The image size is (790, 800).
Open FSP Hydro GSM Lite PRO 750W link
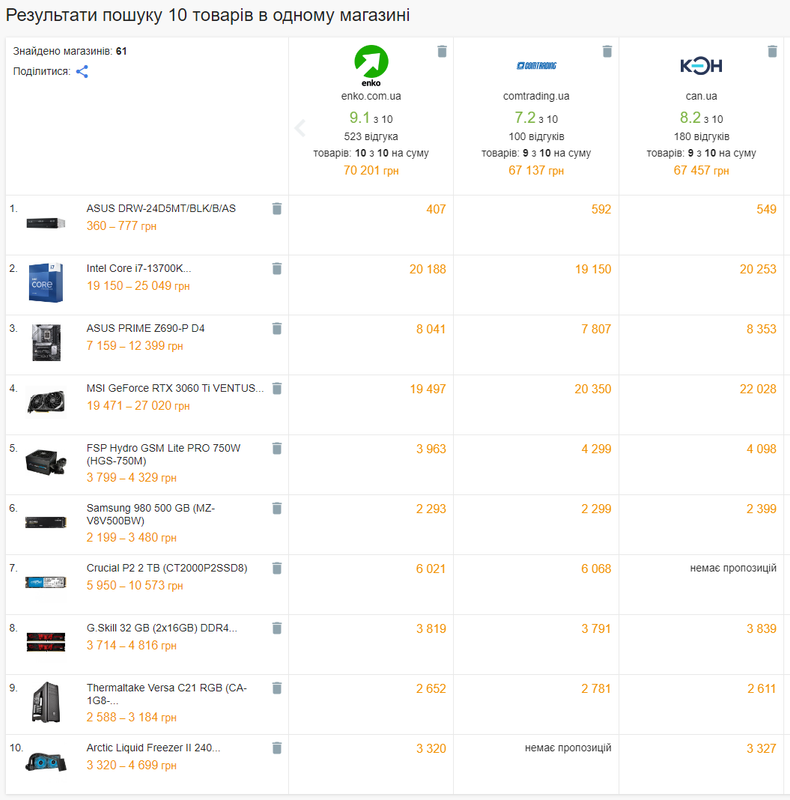coord(163,454)
